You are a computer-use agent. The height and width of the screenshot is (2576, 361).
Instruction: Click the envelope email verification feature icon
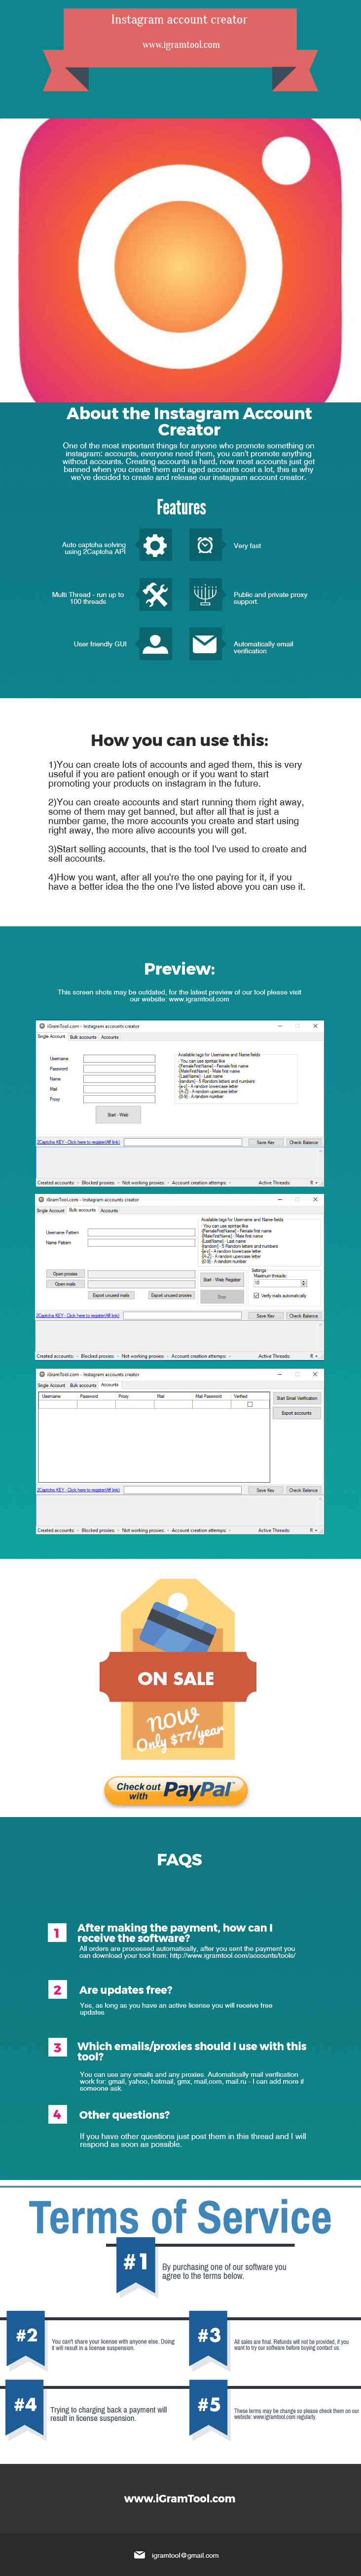point(205,643)
